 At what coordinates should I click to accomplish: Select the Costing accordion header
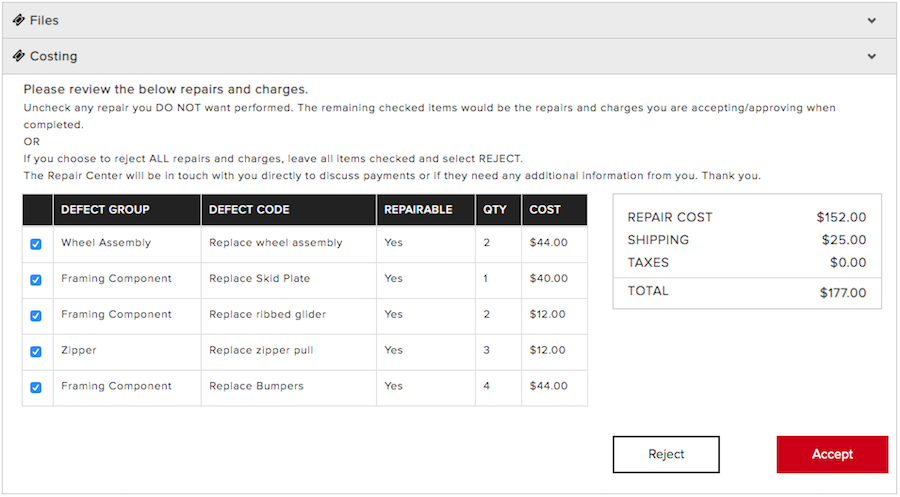point(449,56)
